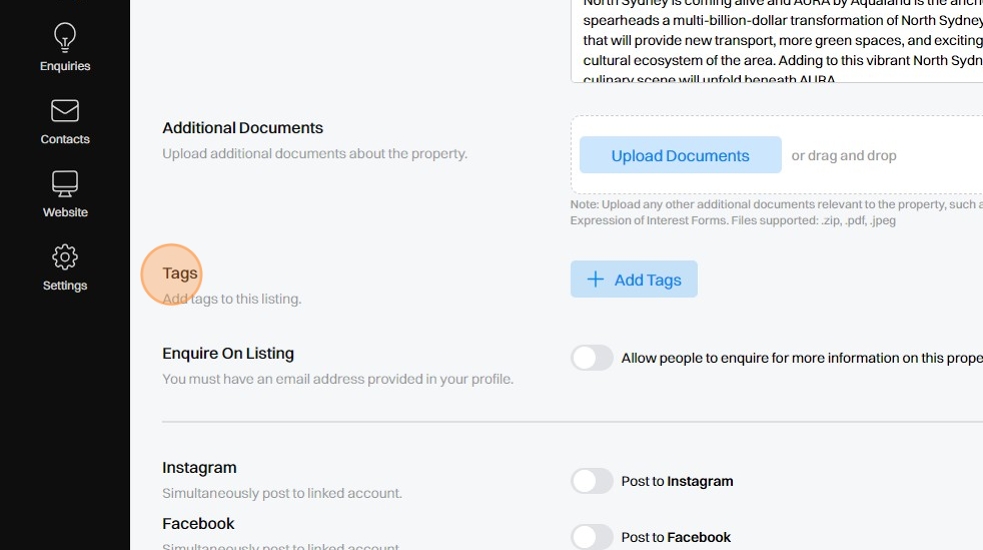Select the Contacts sidebar label
The width and height of the screenshot is (983, 550).
click(x=65, y=139)
